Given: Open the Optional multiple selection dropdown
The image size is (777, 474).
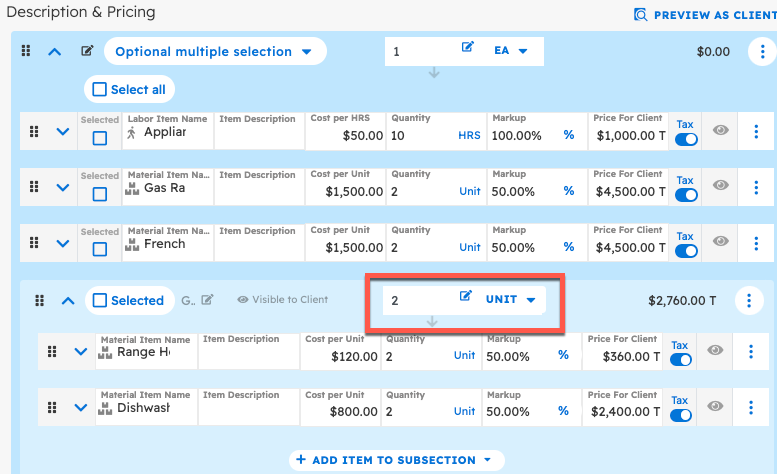Looking at the screenshot, I should pyautogui.click(x=214, y=52).
